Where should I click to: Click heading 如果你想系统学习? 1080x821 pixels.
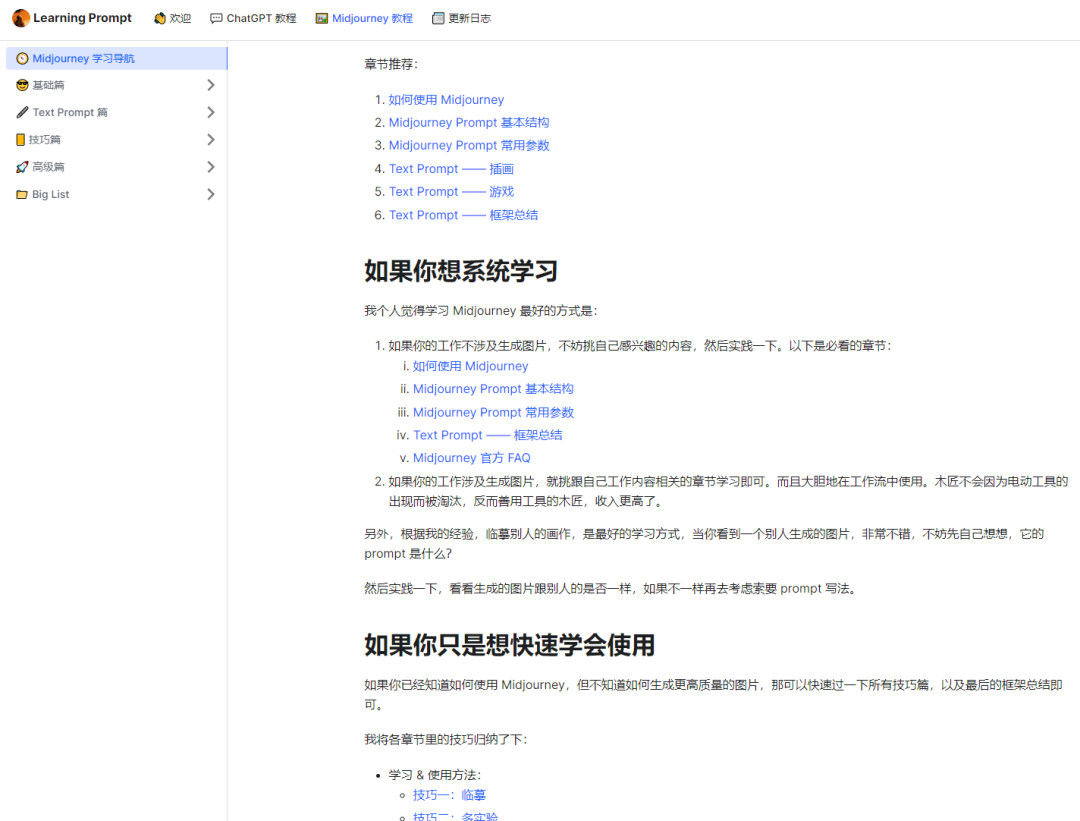[x=461, y=271]
